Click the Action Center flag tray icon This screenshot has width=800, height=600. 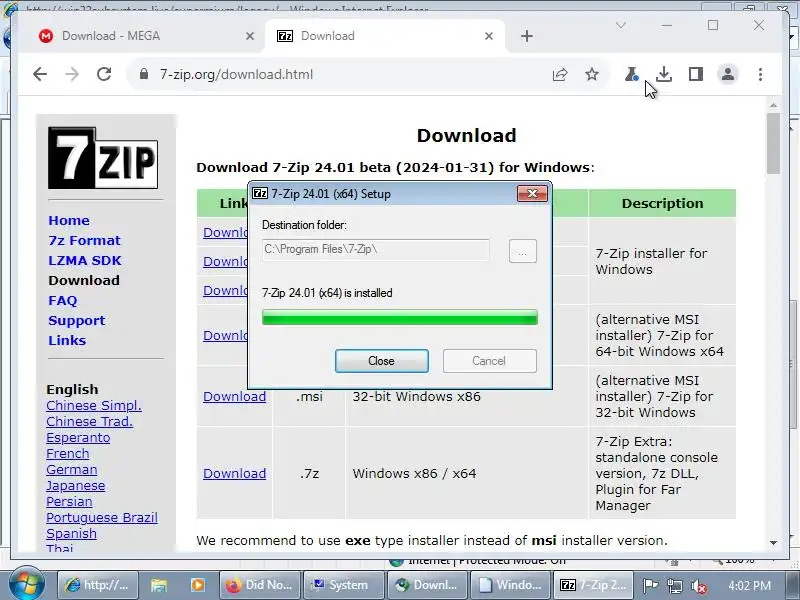coord(650,586)
